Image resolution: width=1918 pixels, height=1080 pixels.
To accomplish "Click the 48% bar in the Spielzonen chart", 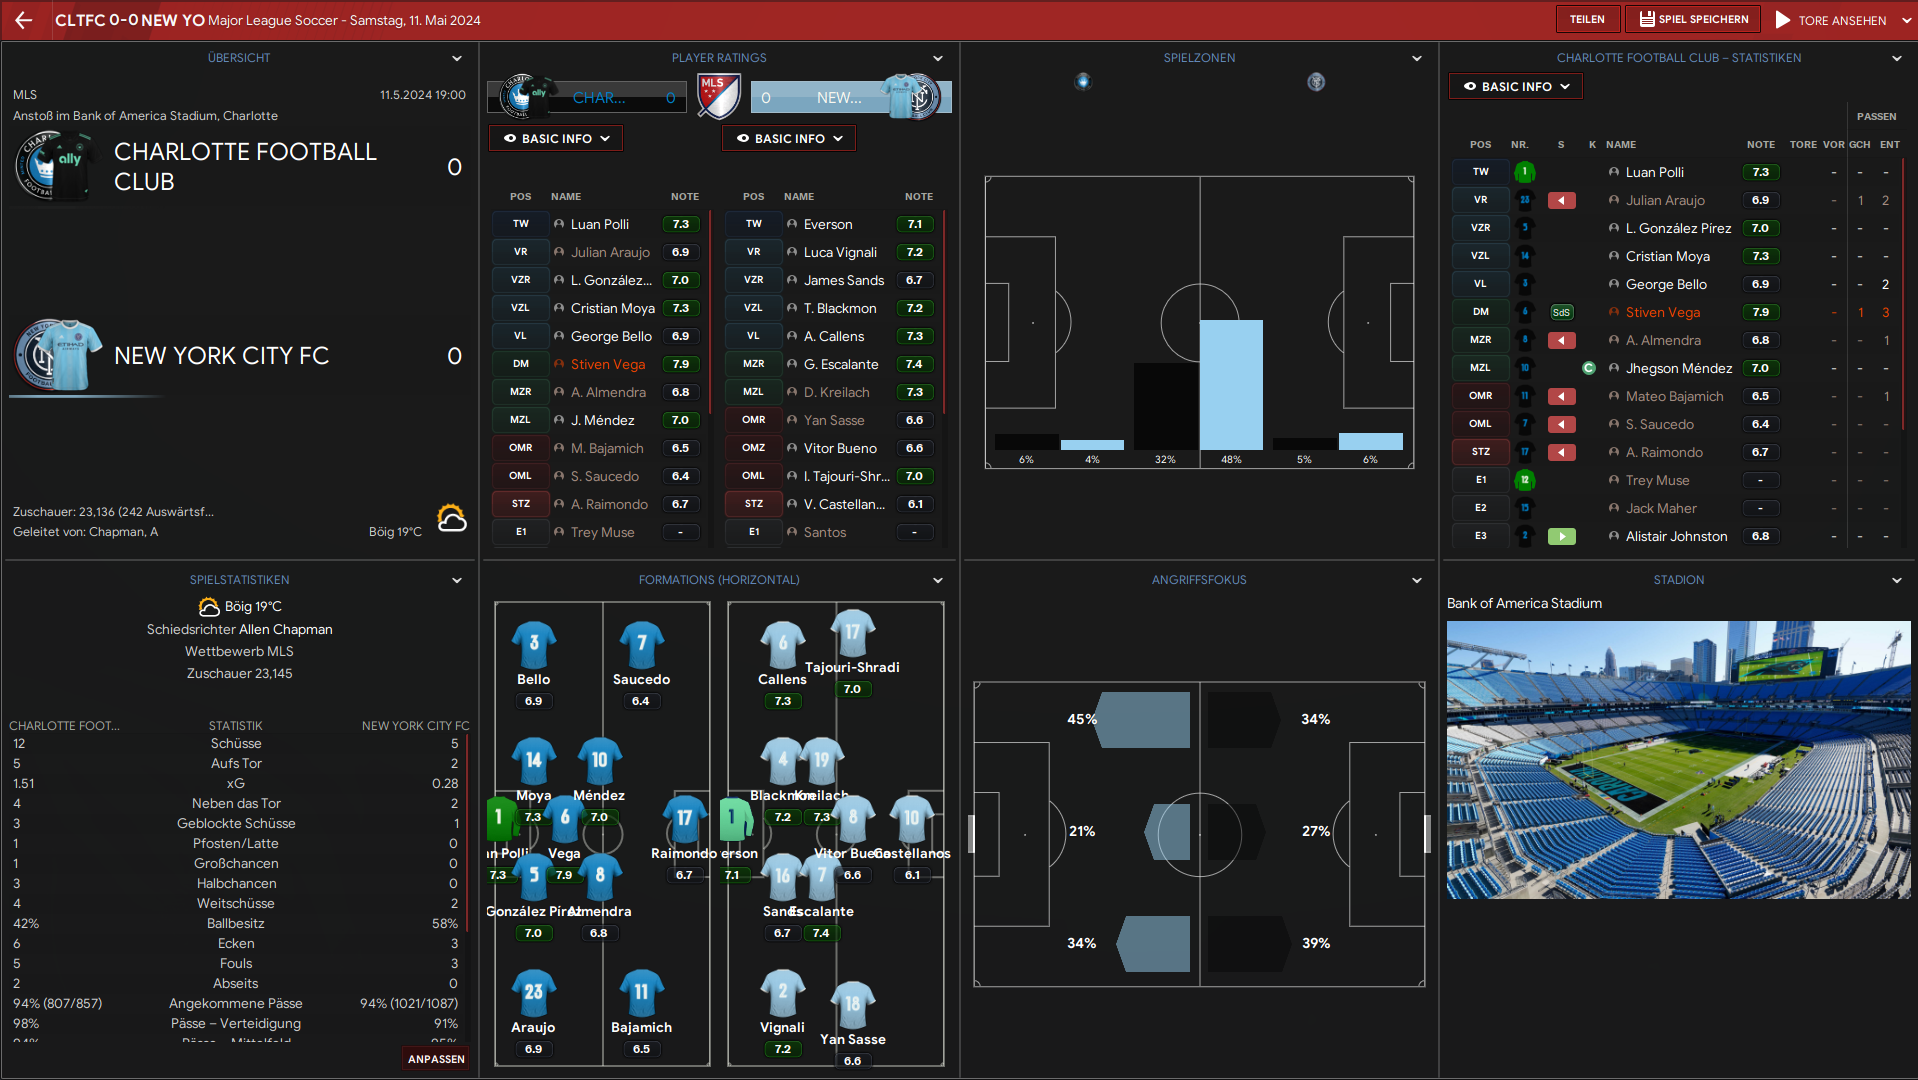I will click(x=1231, y=385).
